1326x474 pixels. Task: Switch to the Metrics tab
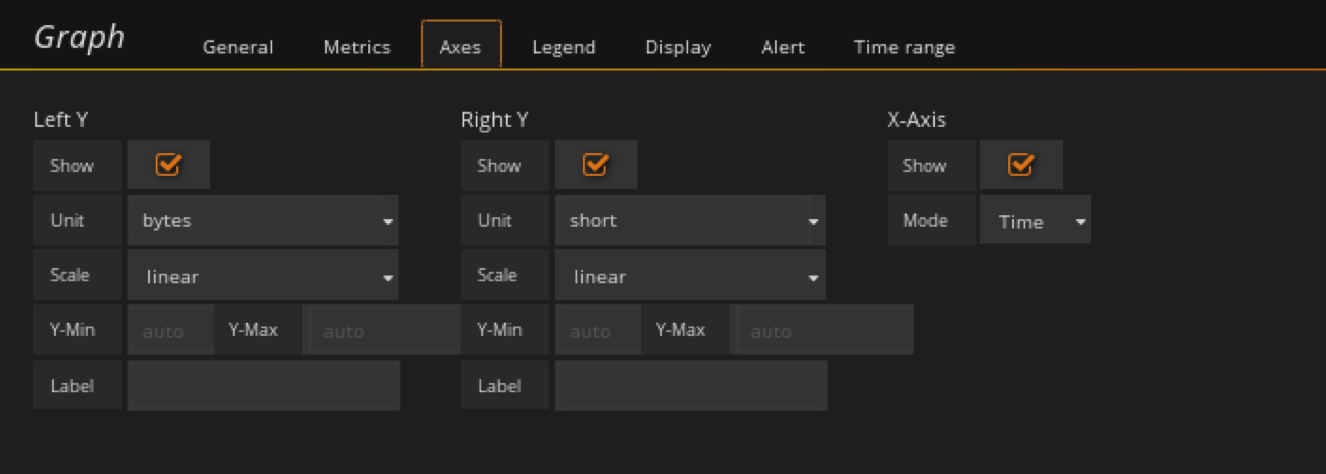[x=357, y=47]
